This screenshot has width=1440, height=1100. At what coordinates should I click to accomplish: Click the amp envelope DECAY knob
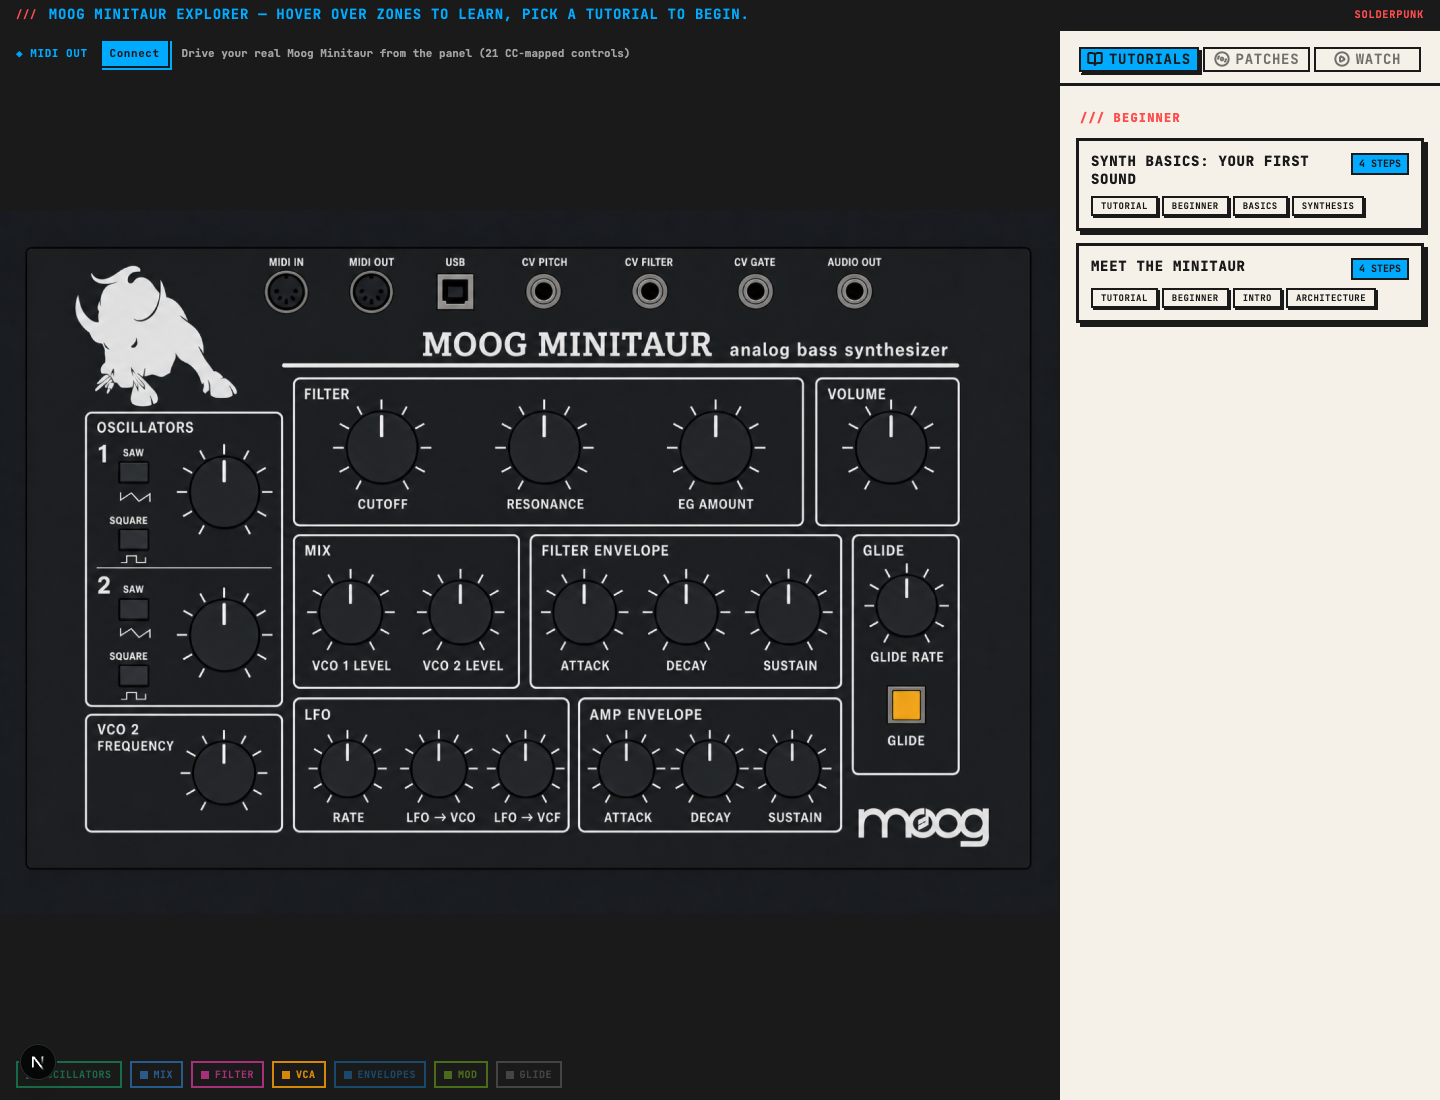click(x=710, y=768)
